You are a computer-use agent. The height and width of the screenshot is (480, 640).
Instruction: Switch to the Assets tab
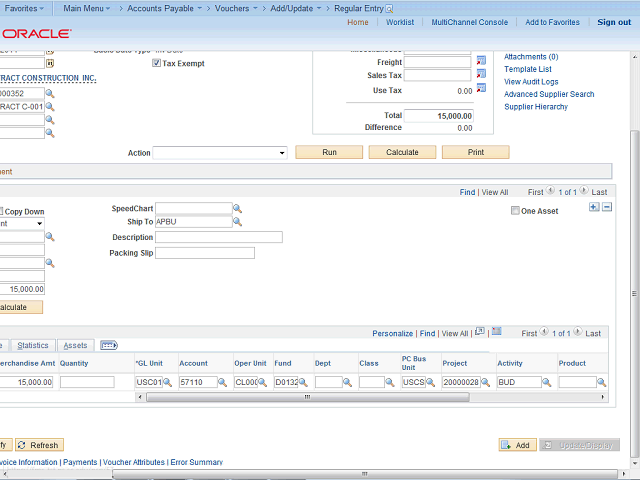point(75,346)
